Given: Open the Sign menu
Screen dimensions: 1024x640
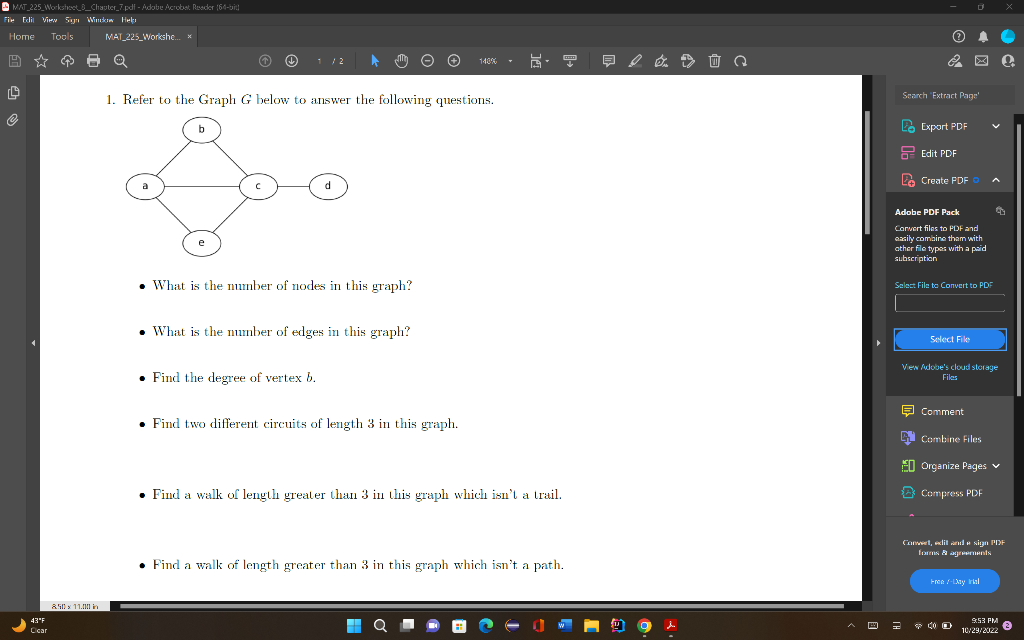Looking at the screenshot, I should 72,20.
